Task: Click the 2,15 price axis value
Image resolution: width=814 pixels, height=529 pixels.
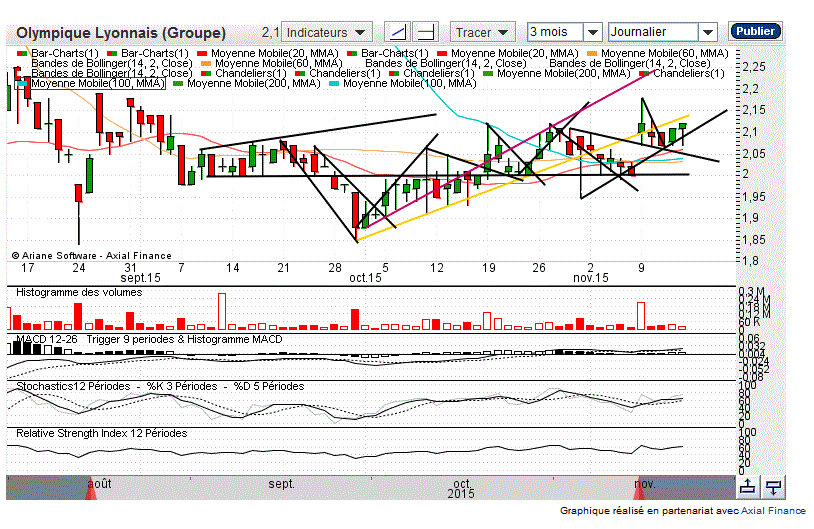Action: click(754, 110)
